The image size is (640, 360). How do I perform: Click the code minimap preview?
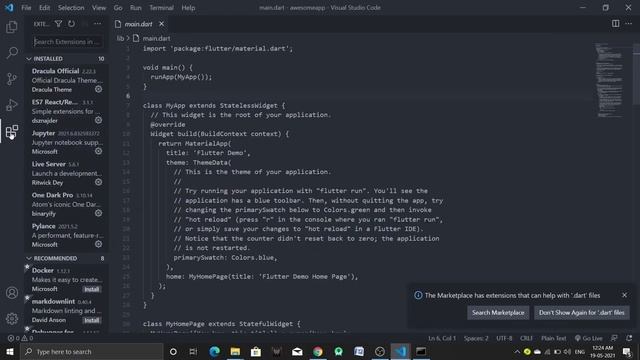[610, 80]
